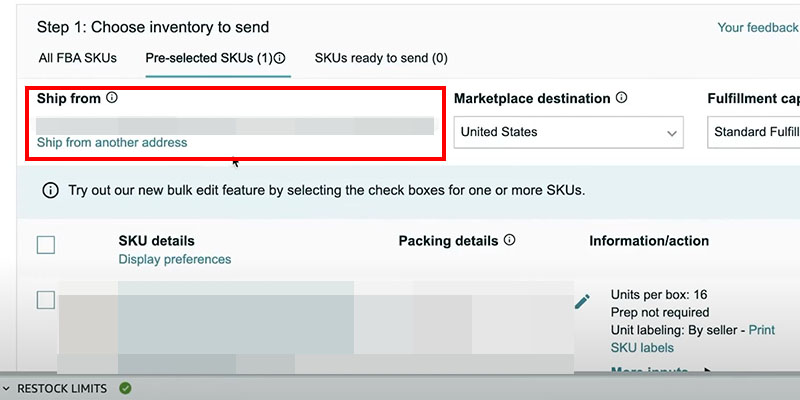Click the Packing details info icon

tap(510, 241)
